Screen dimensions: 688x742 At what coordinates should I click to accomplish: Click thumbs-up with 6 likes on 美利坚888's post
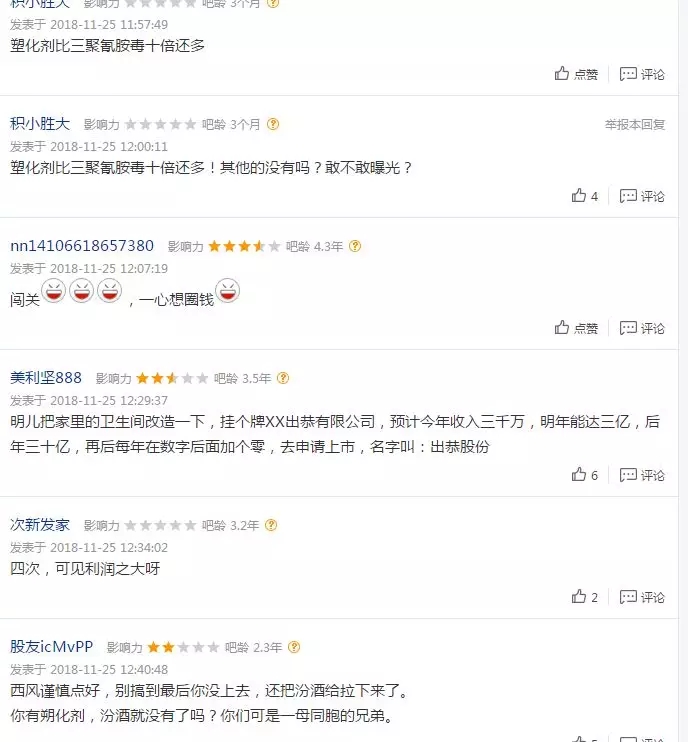[584, 475]
